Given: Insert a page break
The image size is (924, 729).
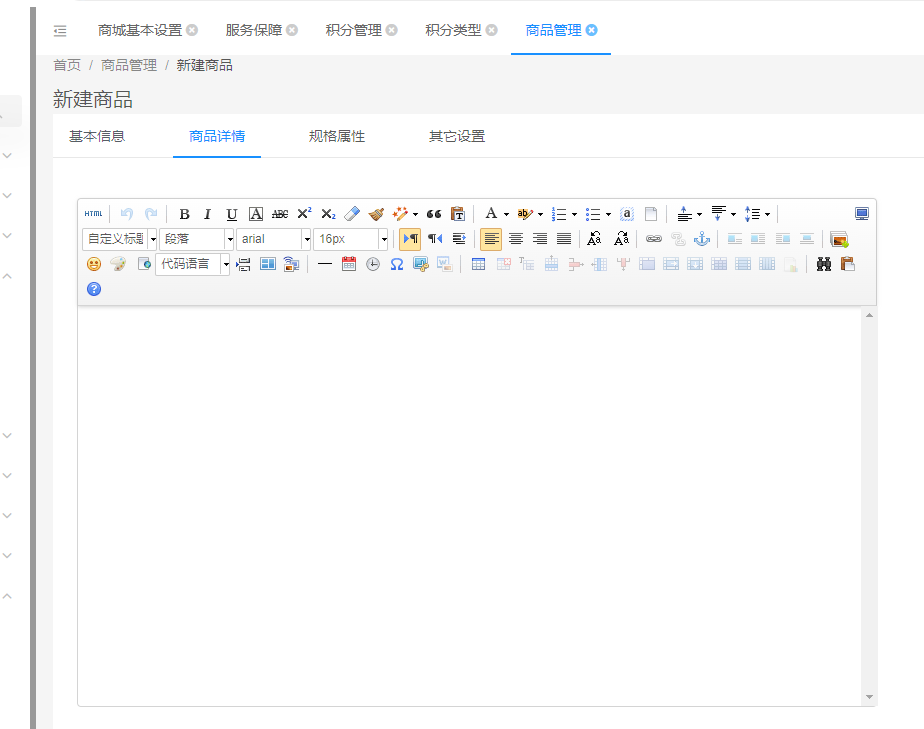Looking at the screenshot, I should tap(243, 264).
